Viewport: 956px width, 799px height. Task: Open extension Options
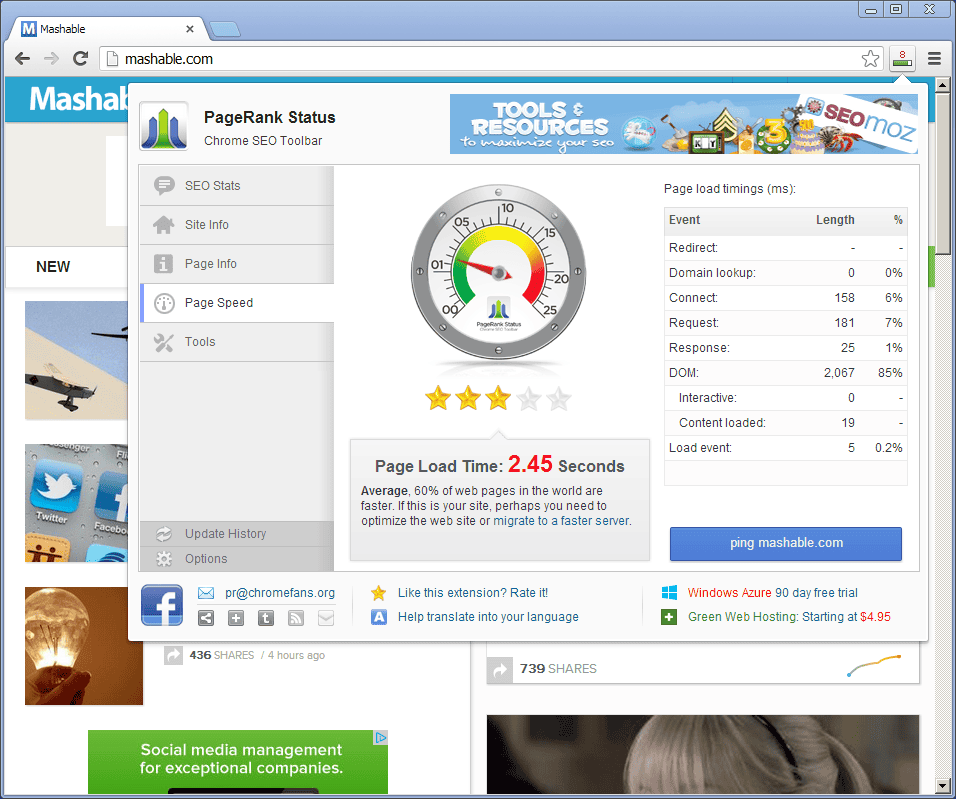[x=237, y=559]
